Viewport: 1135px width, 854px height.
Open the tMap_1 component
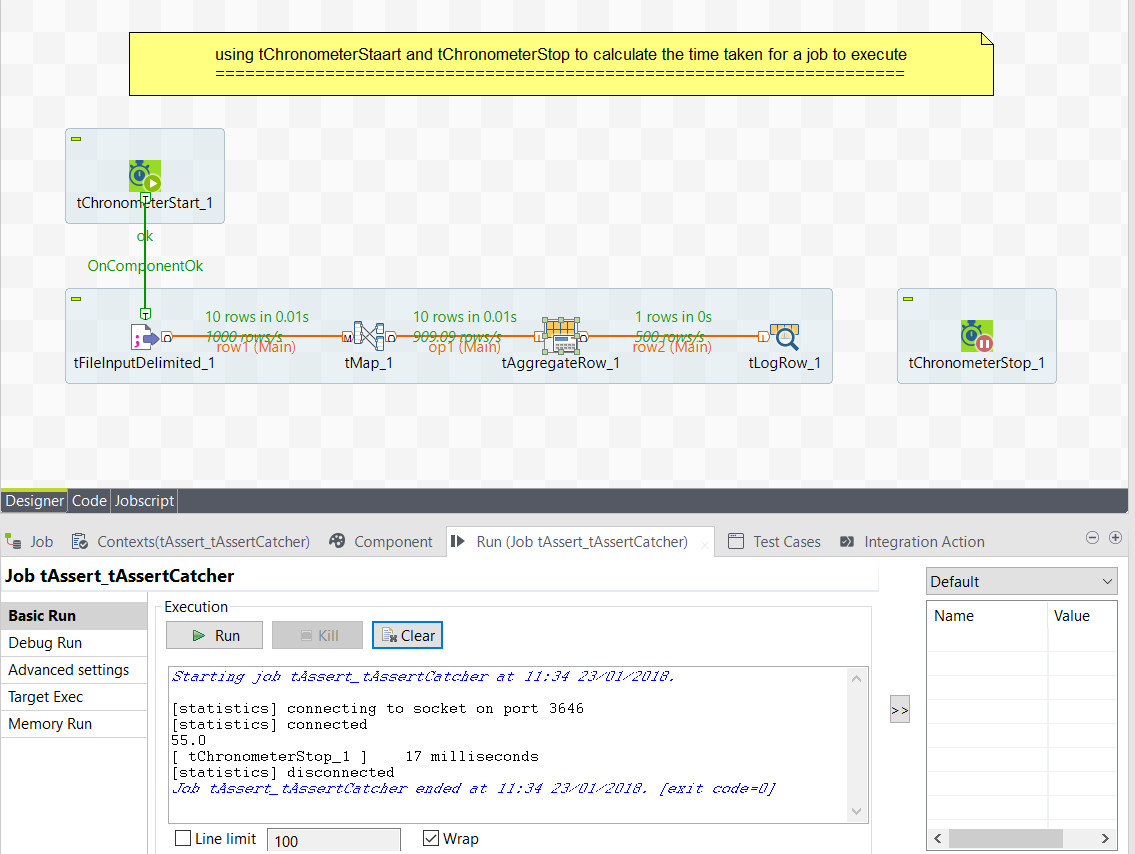click(369, 335)
